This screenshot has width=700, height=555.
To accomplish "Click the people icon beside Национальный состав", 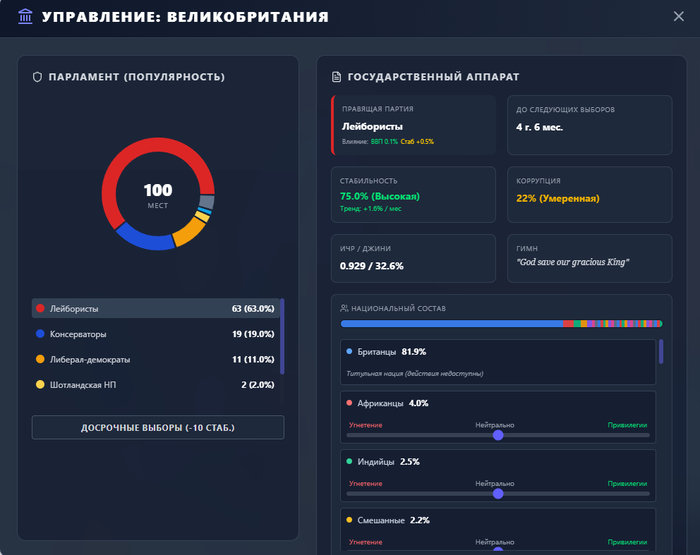I will click(x=344, y=308).
